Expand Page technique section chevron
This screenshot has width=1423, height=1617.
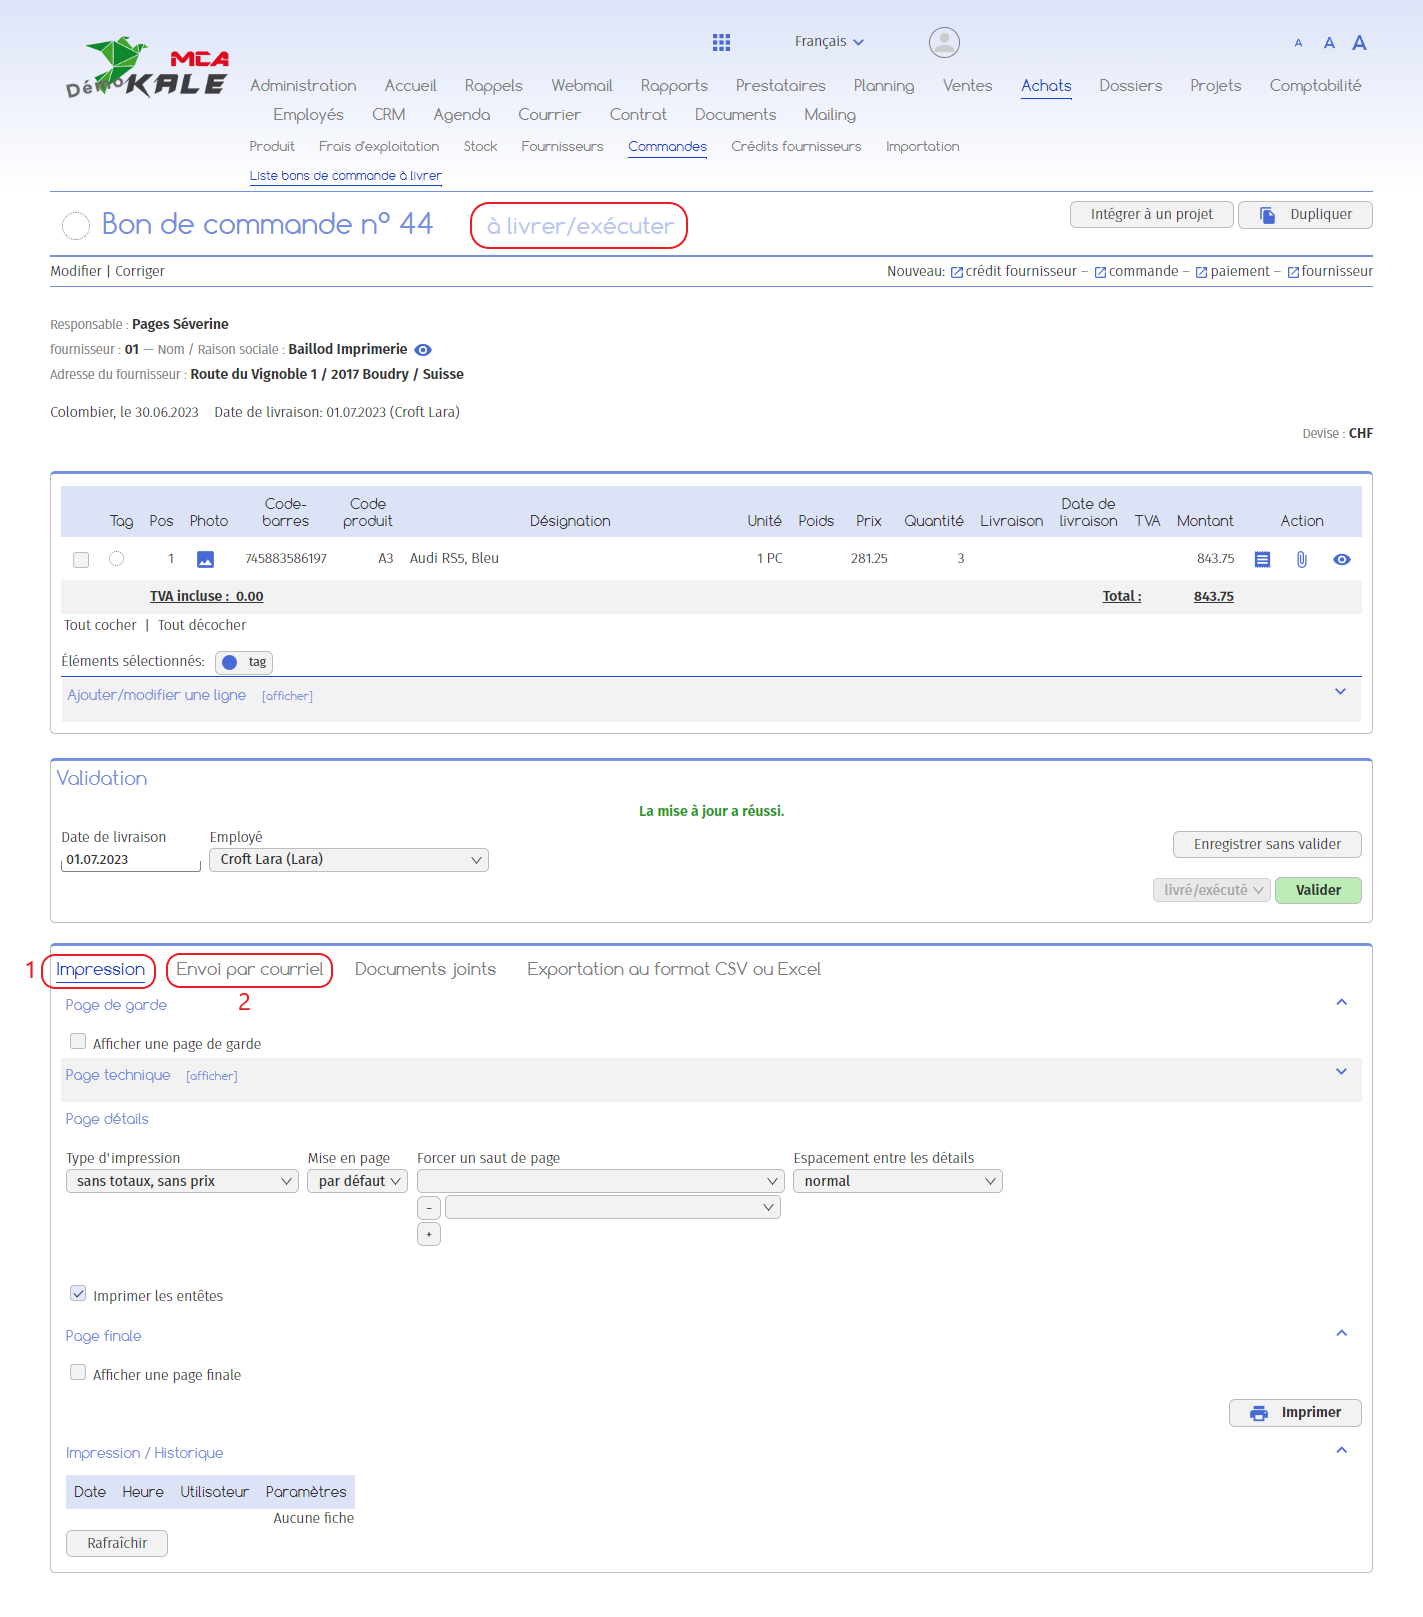[x=1342, y=1072]
